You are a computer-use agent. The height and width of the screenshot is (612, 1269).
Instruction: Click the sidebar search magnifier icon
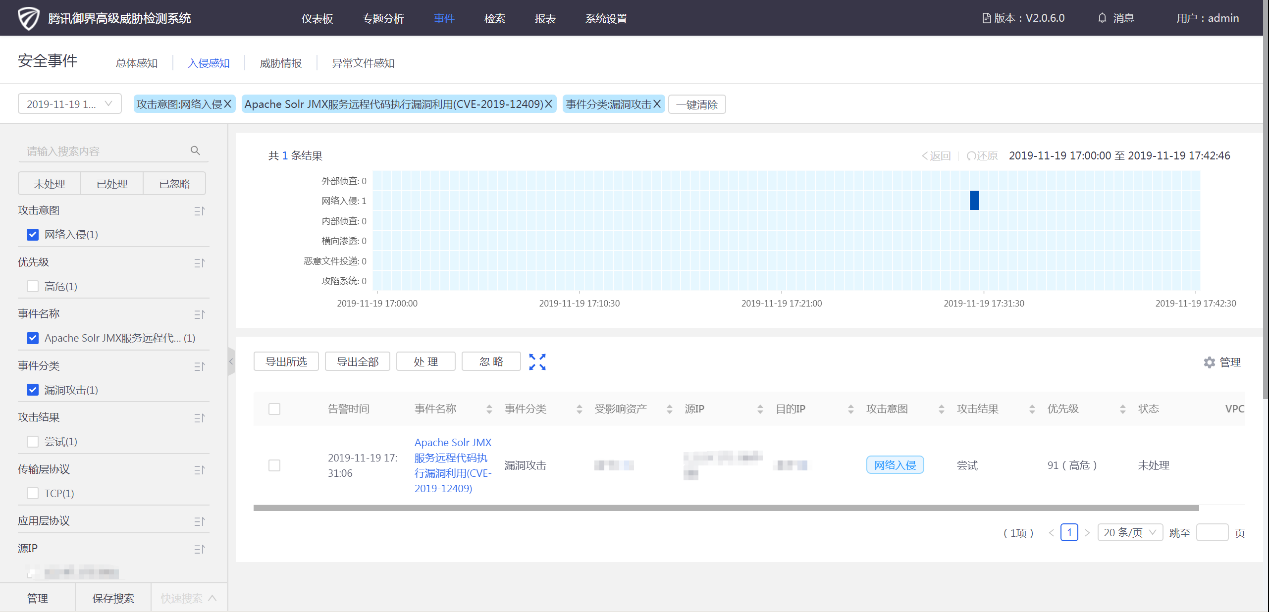point(196,151)
